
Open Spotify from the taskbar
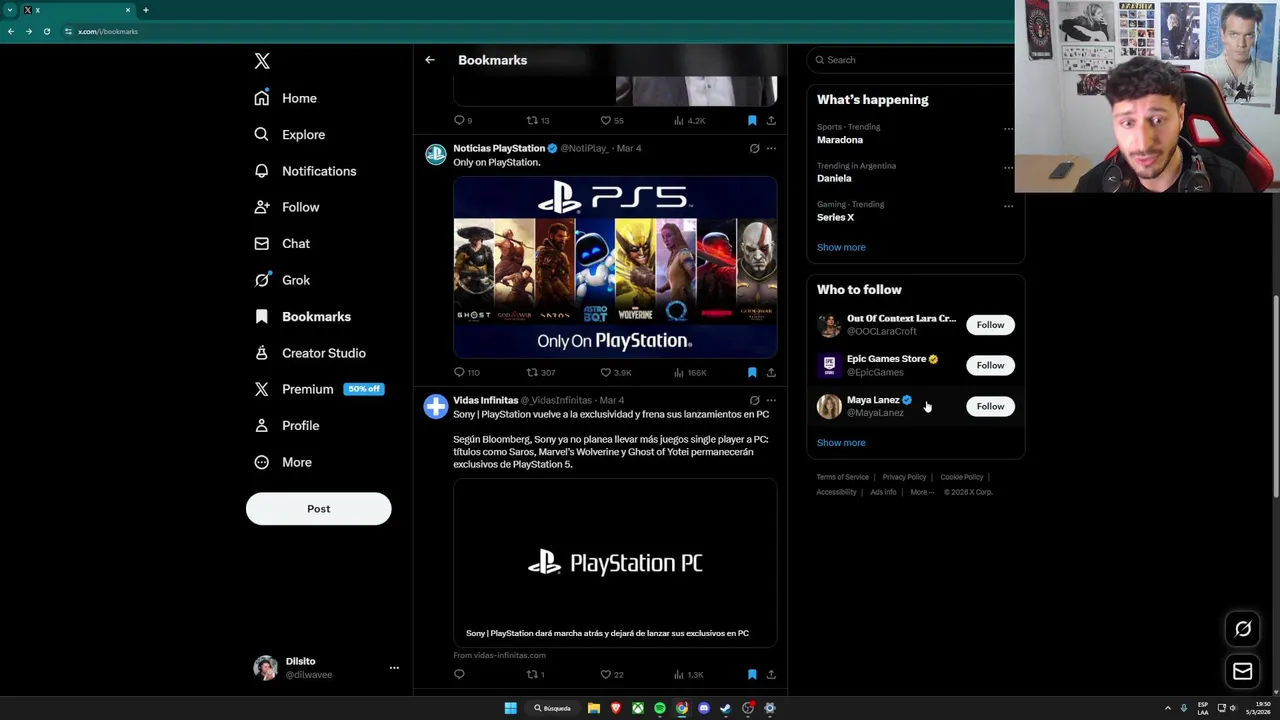click(x=660, y=708)
